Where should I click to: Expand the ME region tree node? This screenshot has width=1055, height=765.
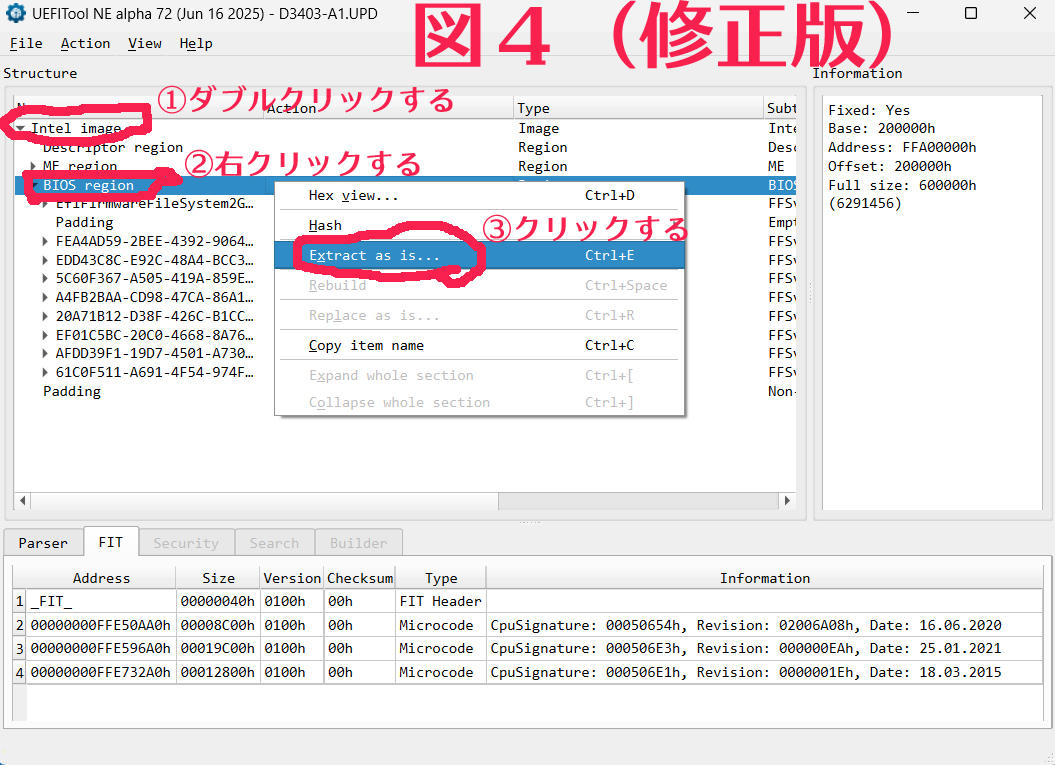[x=34, y=166]
